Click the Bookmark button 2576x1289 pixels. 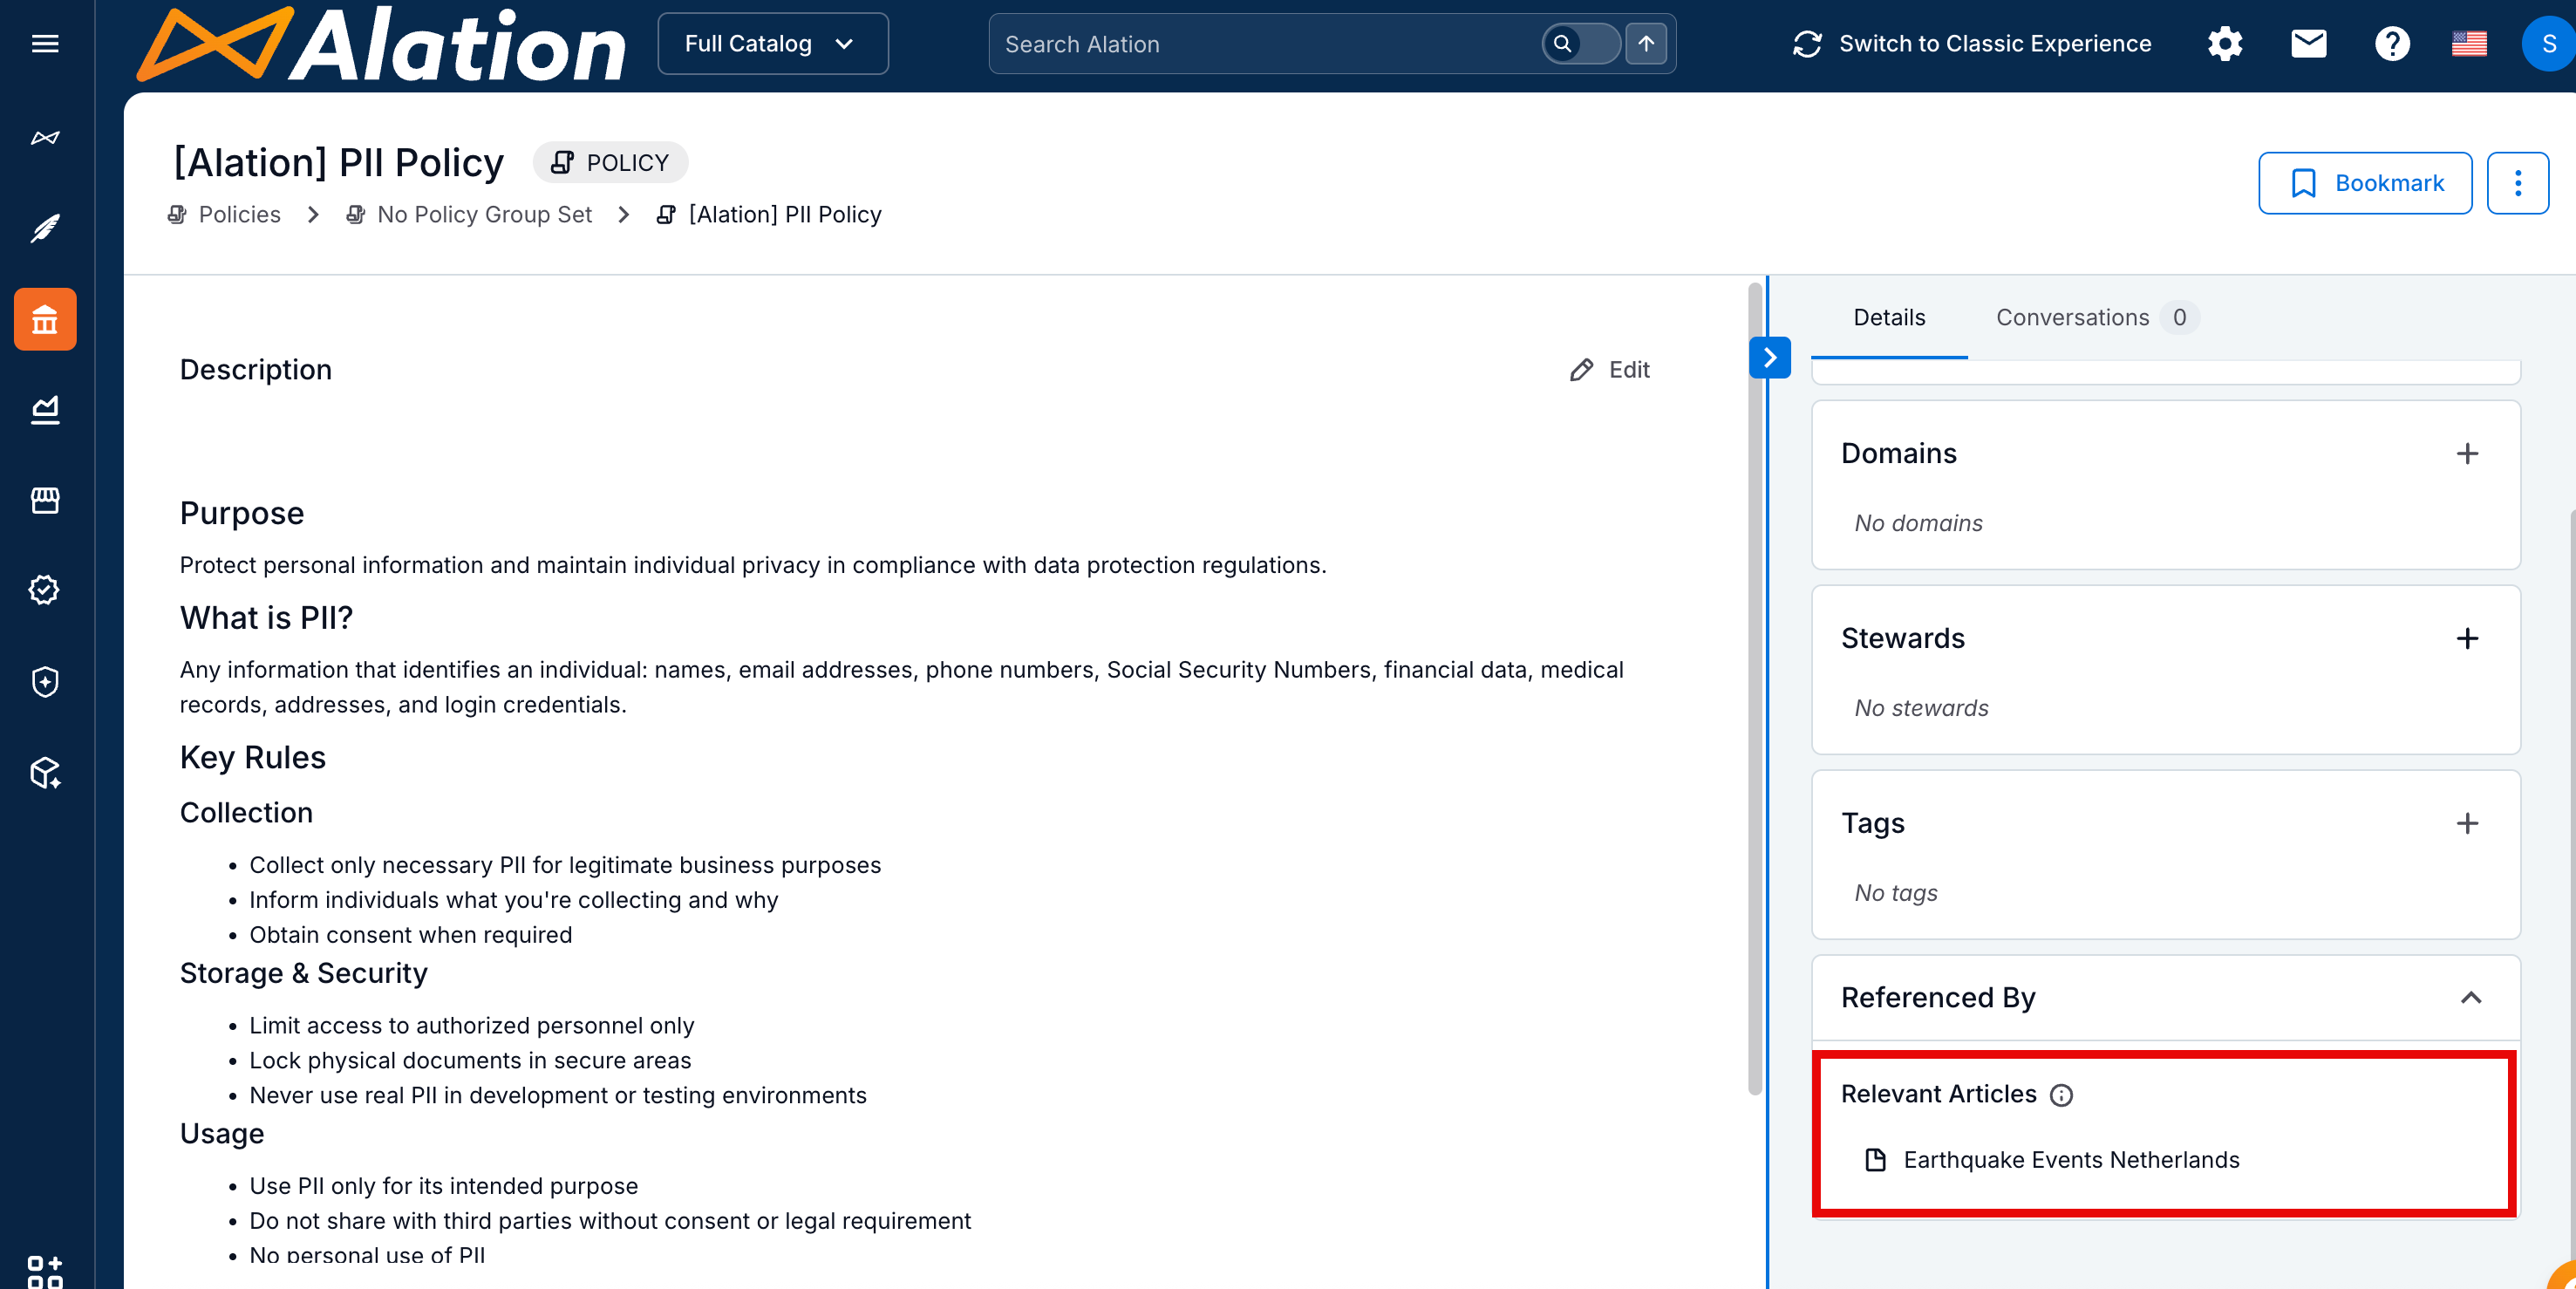(x=2364, y=183)
